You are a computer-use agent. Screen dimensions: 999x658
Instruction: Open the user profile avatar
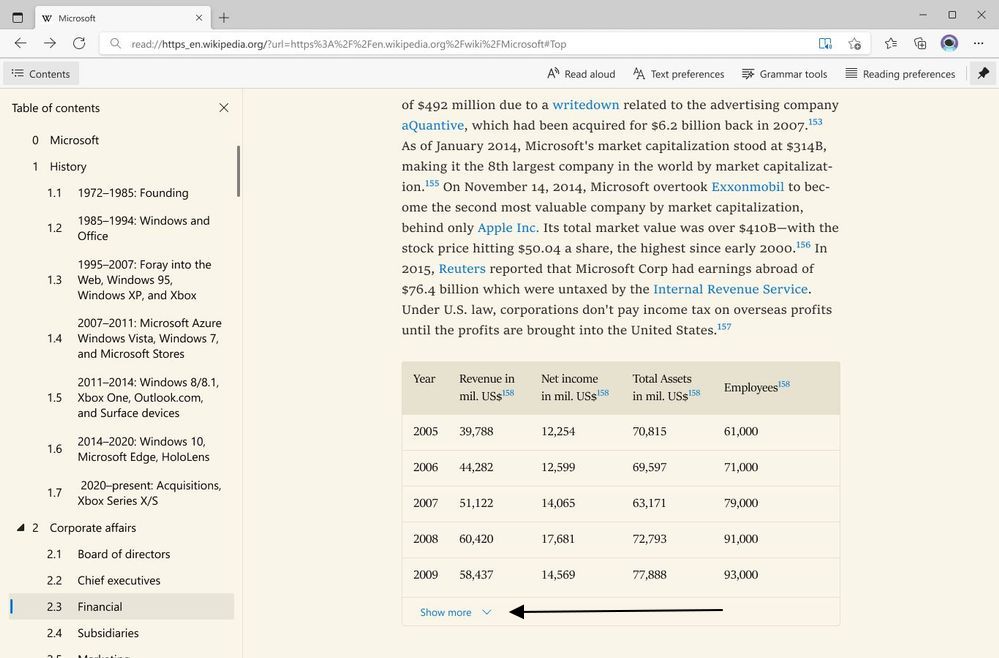pyautogui.click(x=949, y=43)
